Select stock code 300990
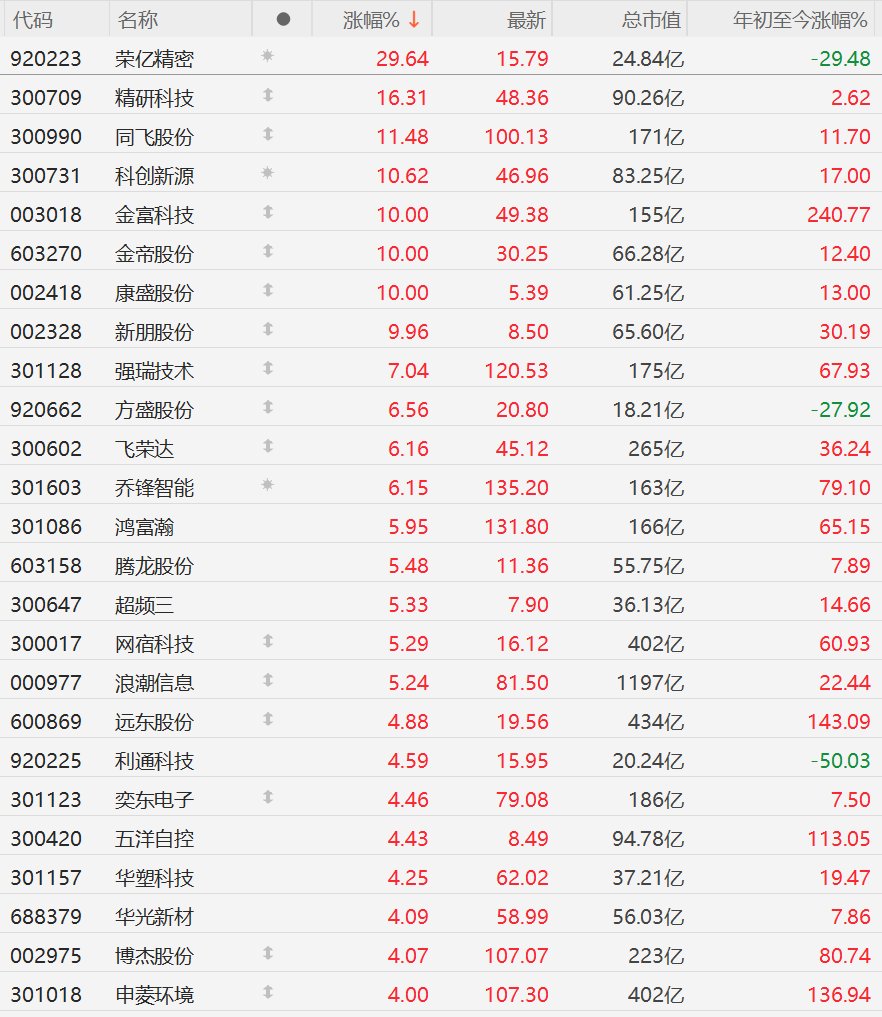 click(46, 137)
